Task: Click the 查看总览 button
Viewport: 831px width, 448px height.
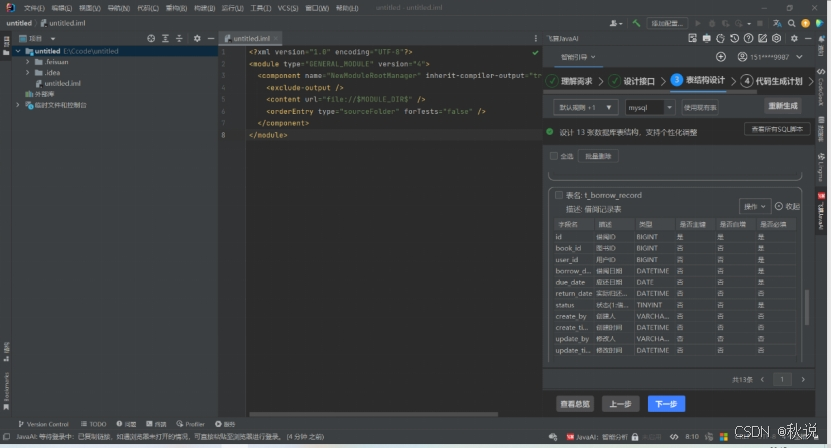Action: pos(575,404)
